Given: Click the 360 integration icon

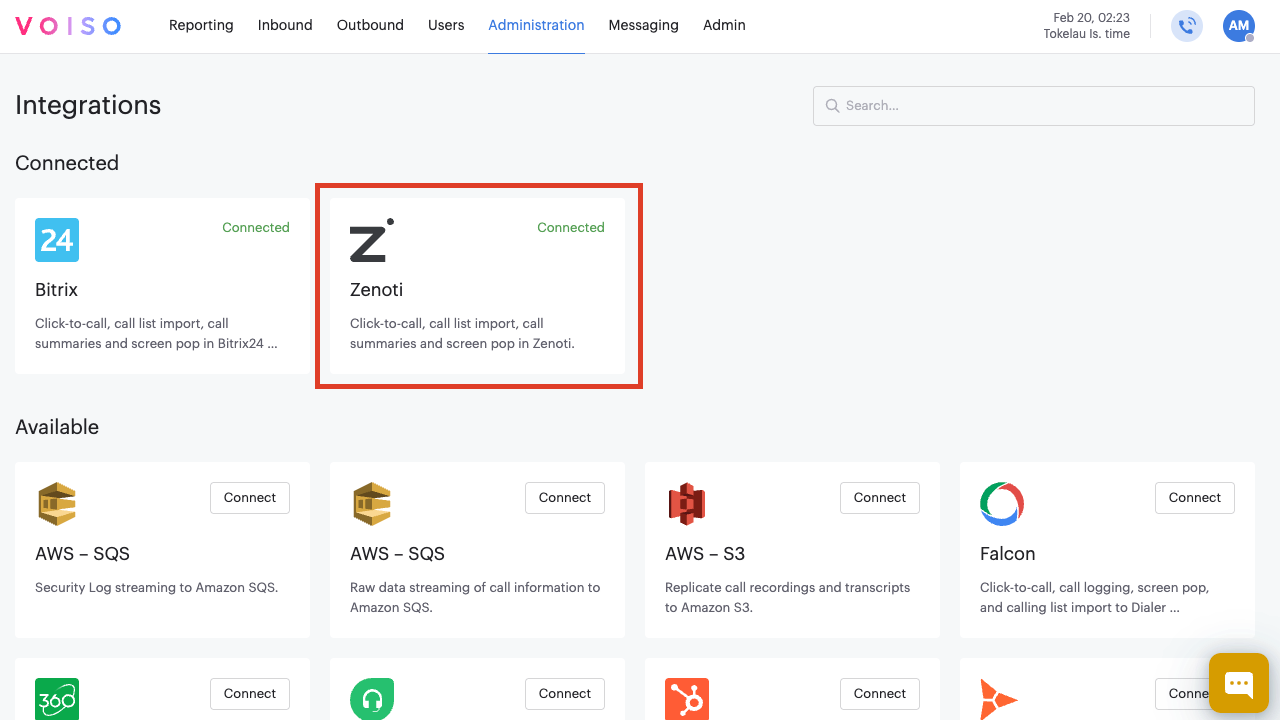Looking at the screenshot, I should click(56, 699).
